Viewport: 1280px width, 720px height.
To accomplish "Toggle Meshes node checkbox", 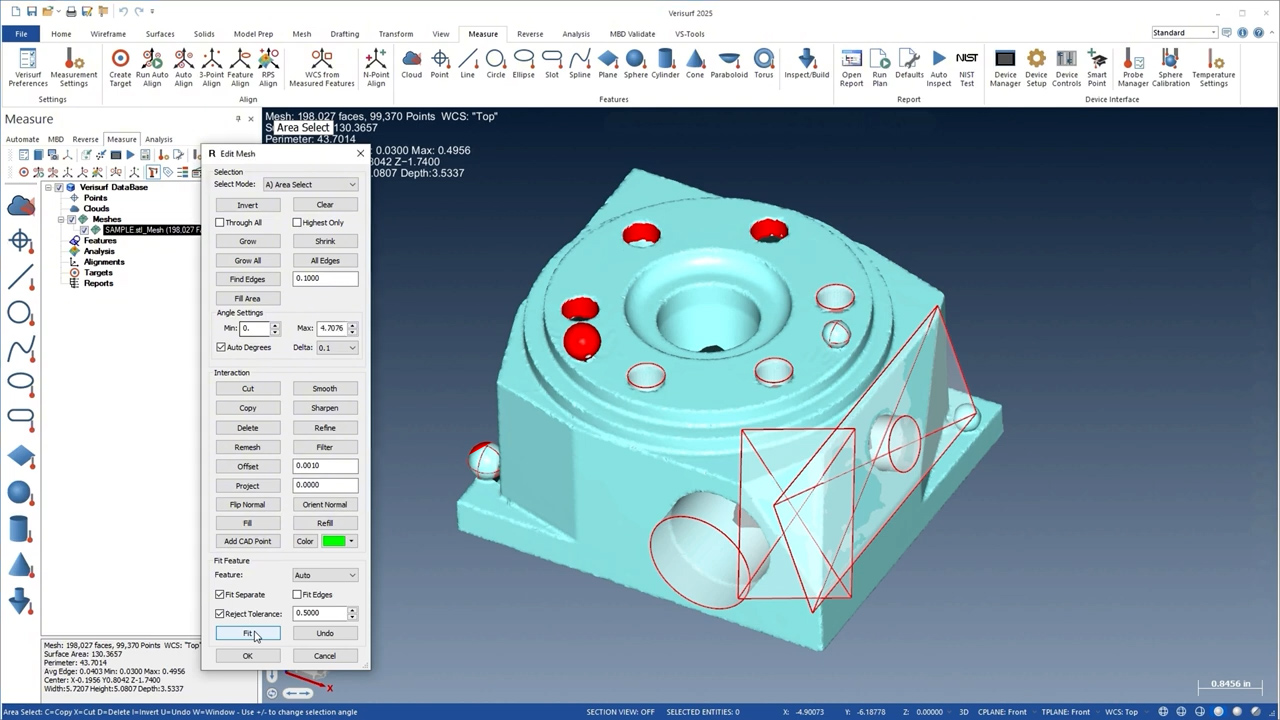I will pyautogui.click(x=71, y=219).
